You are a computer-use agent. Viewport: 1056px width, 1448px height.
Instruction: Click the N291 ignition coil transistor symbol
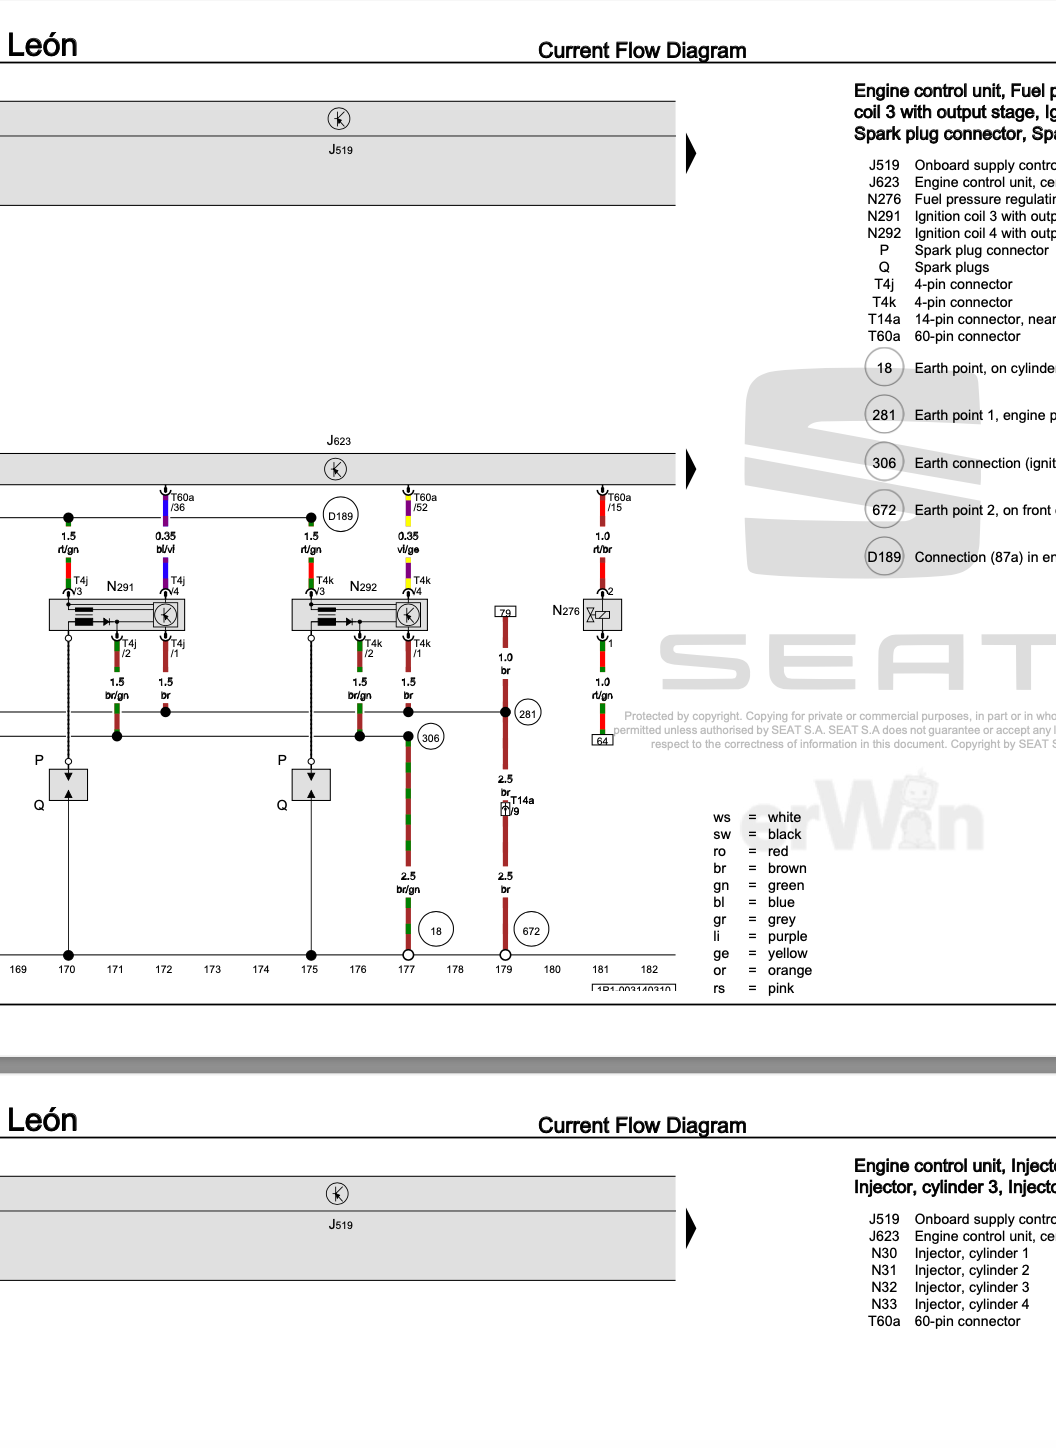coord(166,615)
